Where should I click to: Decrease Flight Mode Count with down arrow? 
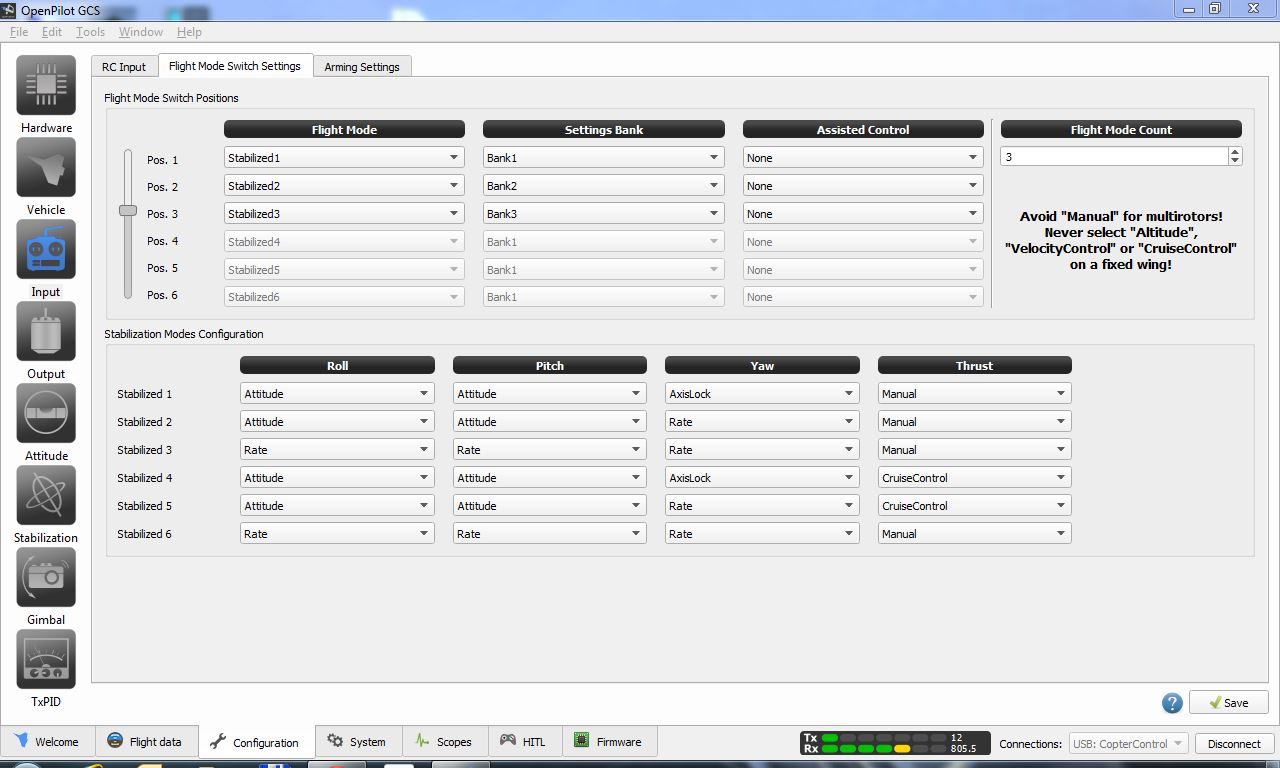1235,160
